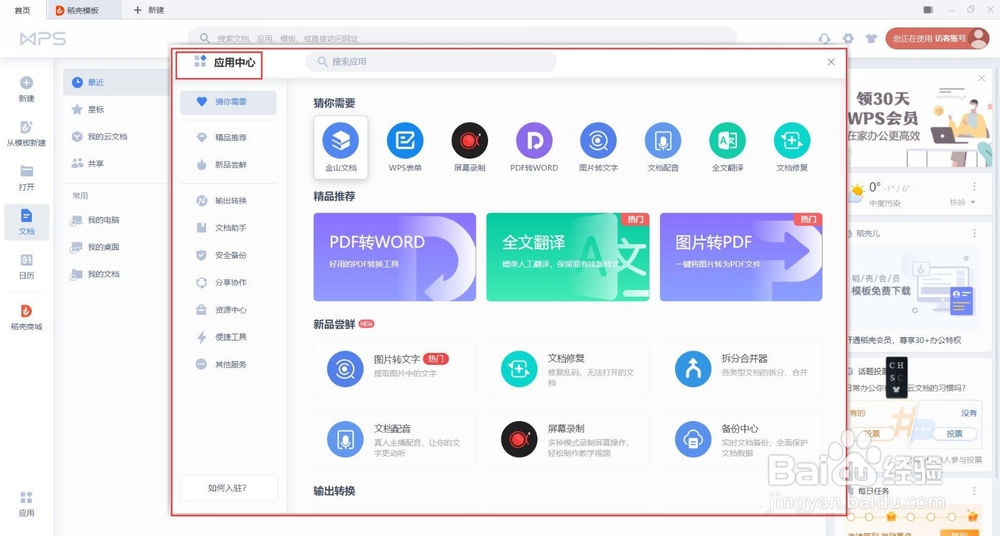Select 图片转文字 icon in 猜你需要 row
Screen dimensions: 1000x536
[598, 147]
